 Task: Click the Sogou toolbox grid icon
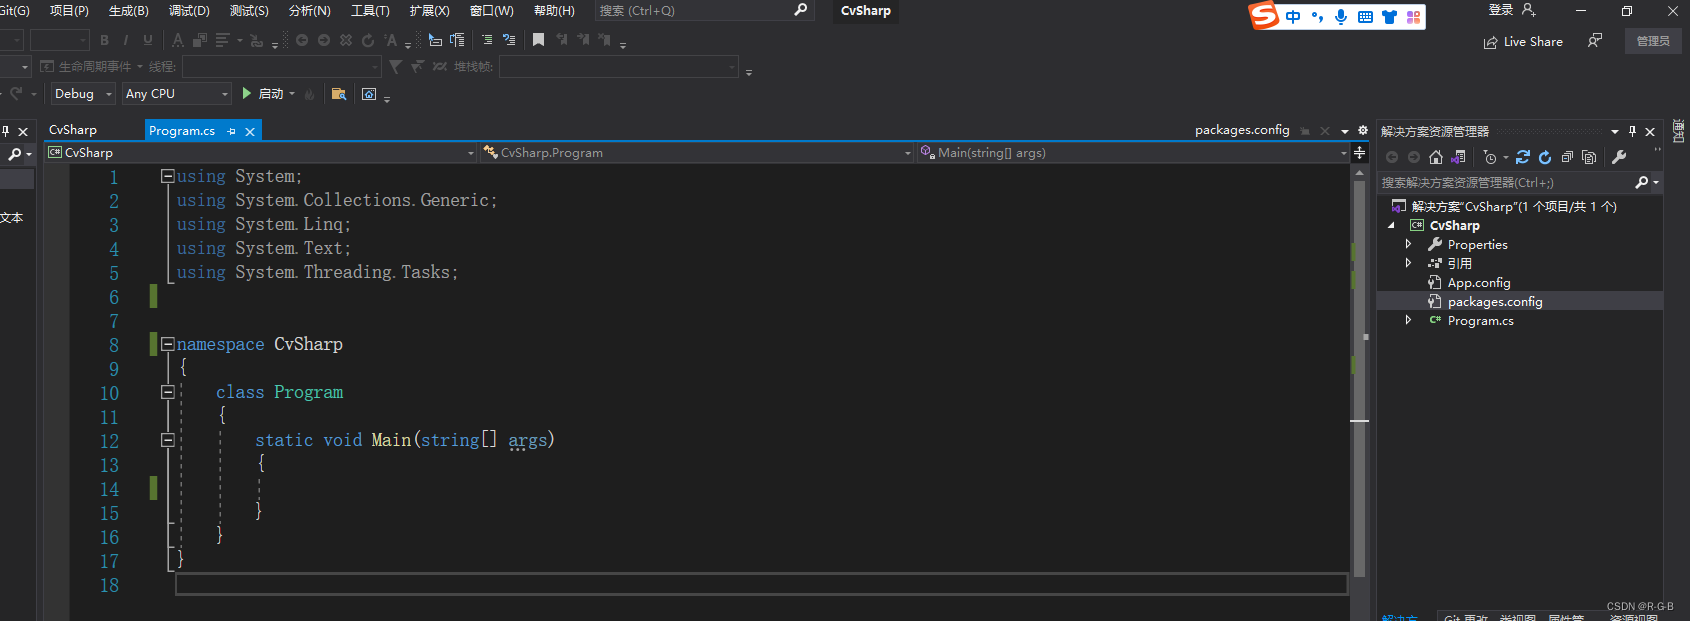1413,17
